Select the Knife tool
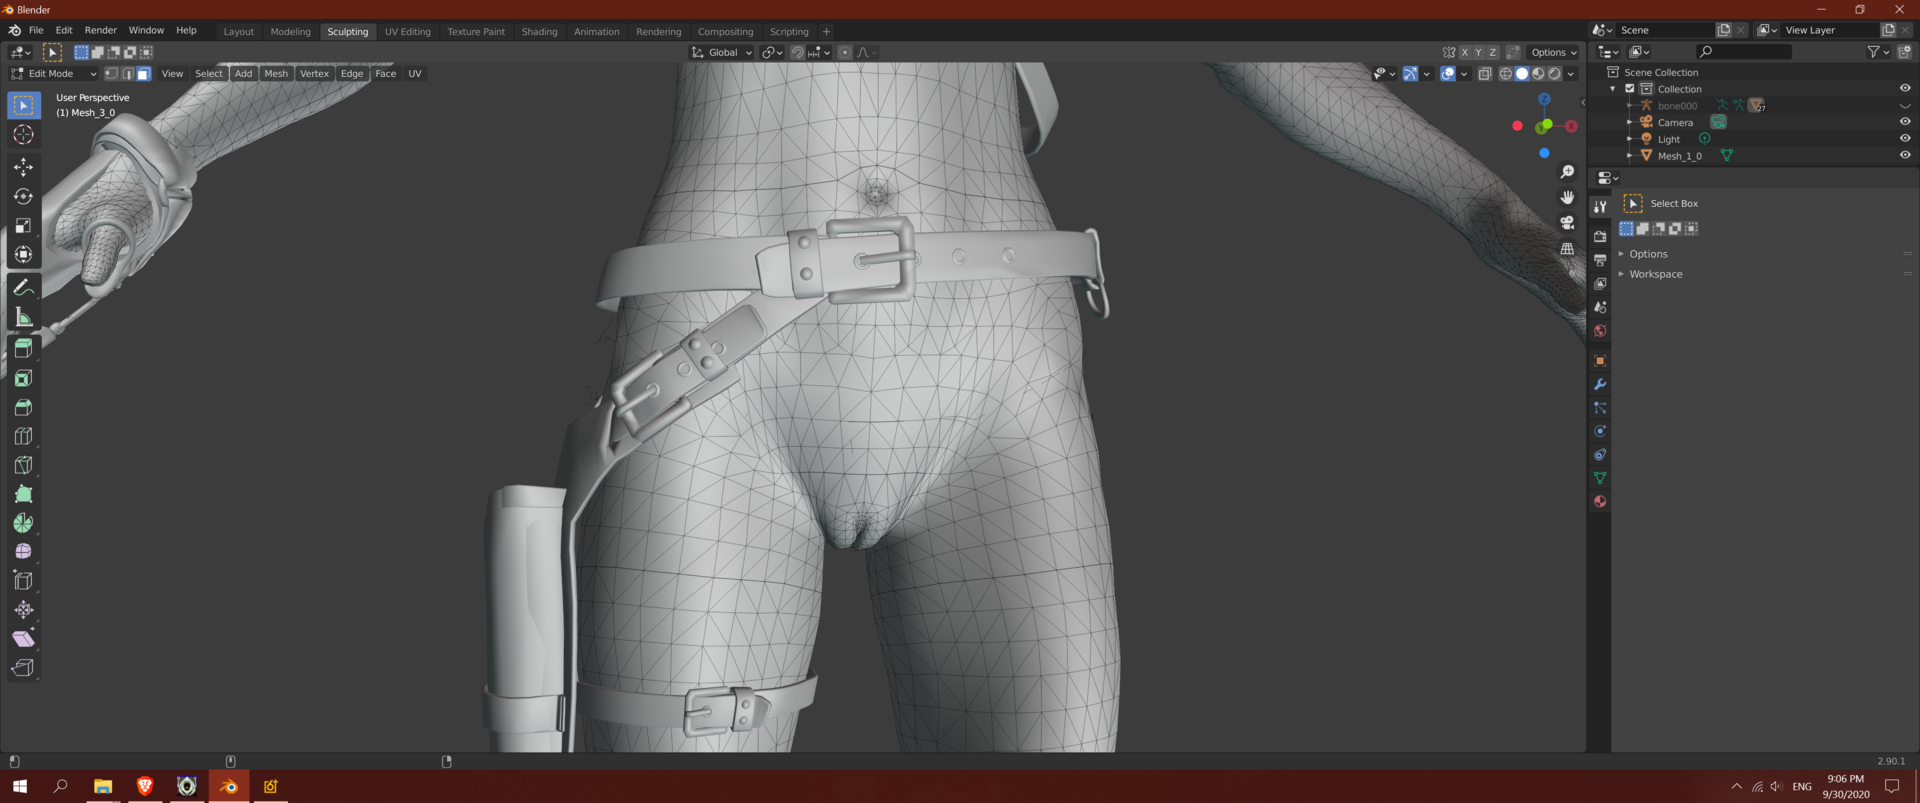Viewport: 1920px width, 803px height. point(23,465)
